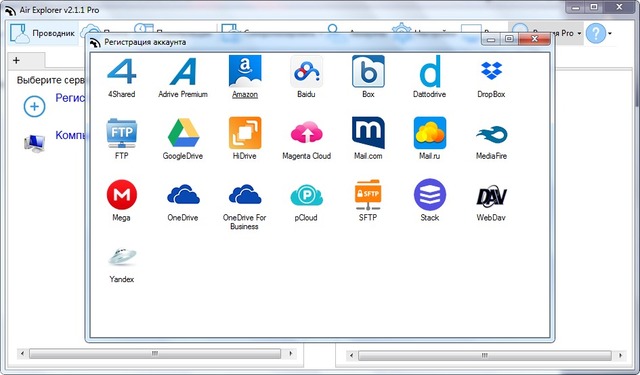The height and width of the screenshot is (375, 640).
Task: Close the Регистрация аккаунта dialog
Action: click(534, 39)
